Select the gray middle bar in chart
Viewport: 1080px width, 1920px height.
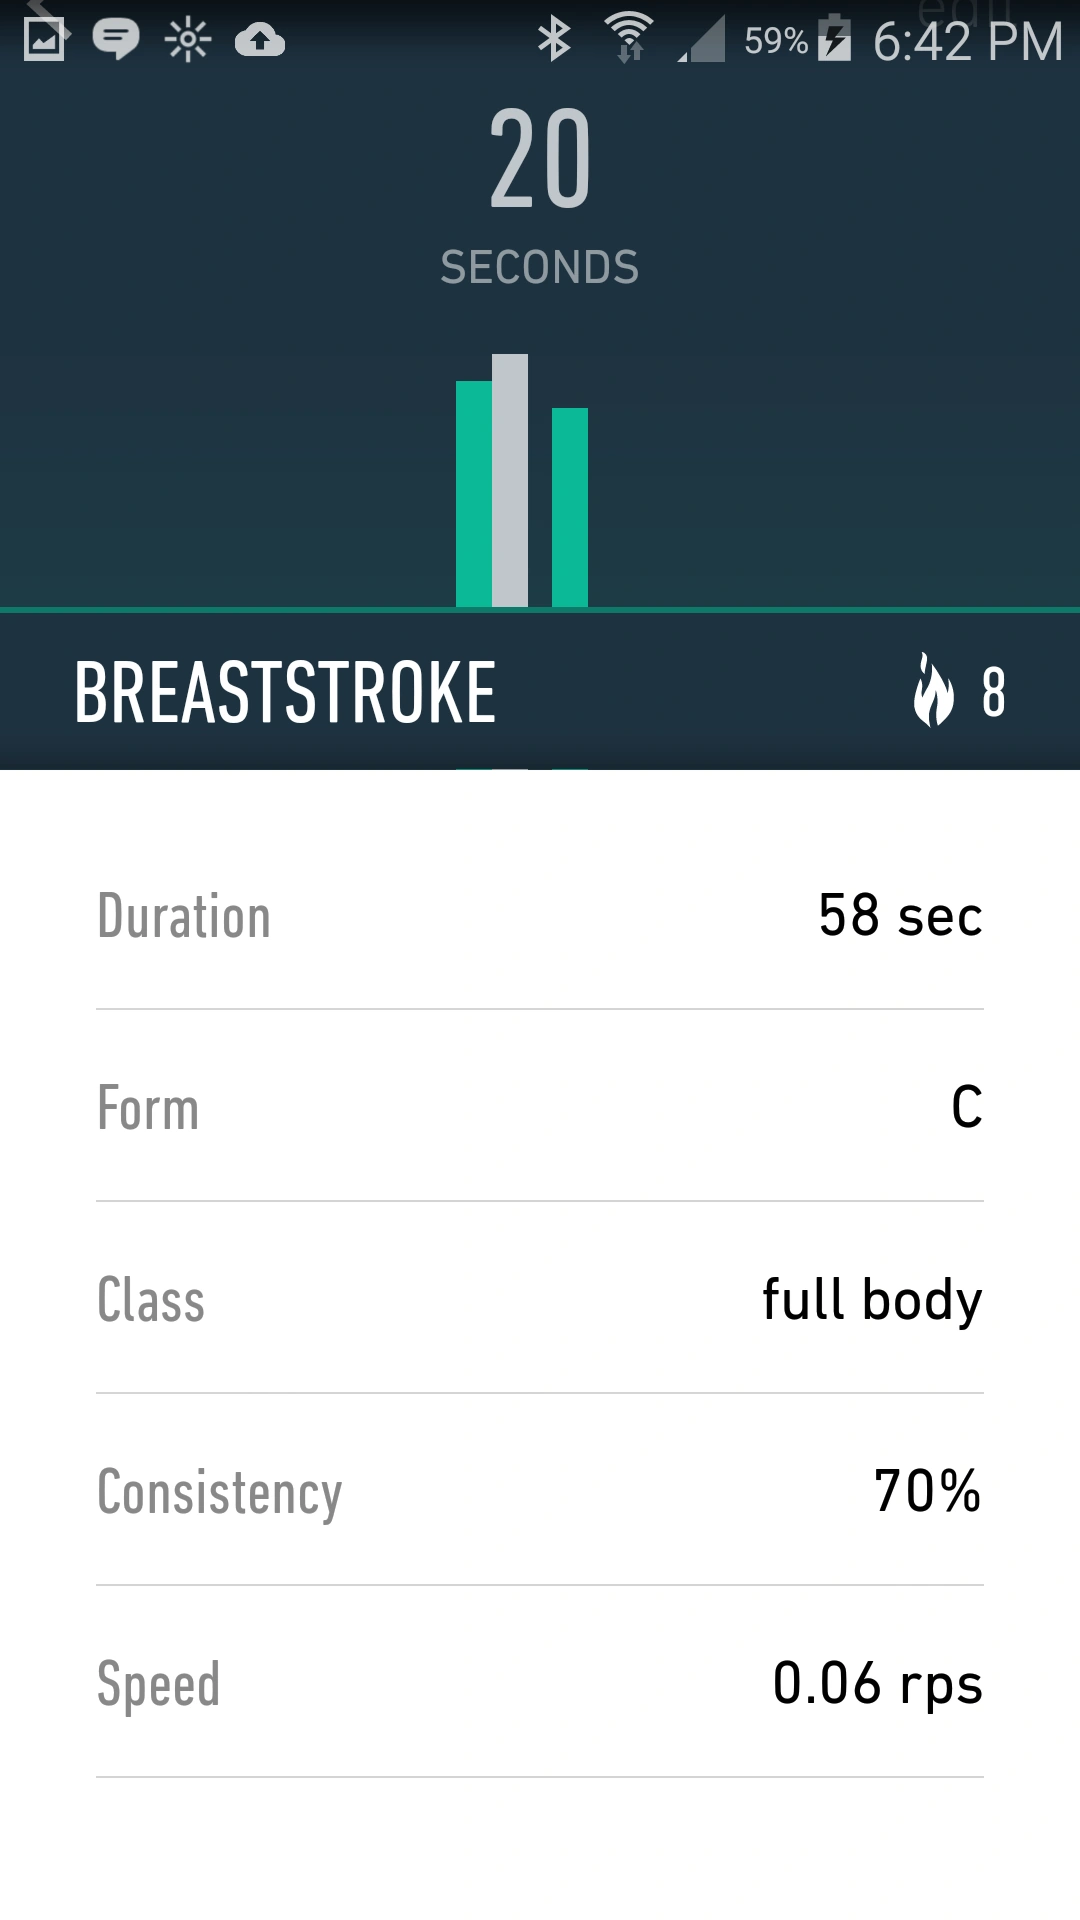[510, 481]
